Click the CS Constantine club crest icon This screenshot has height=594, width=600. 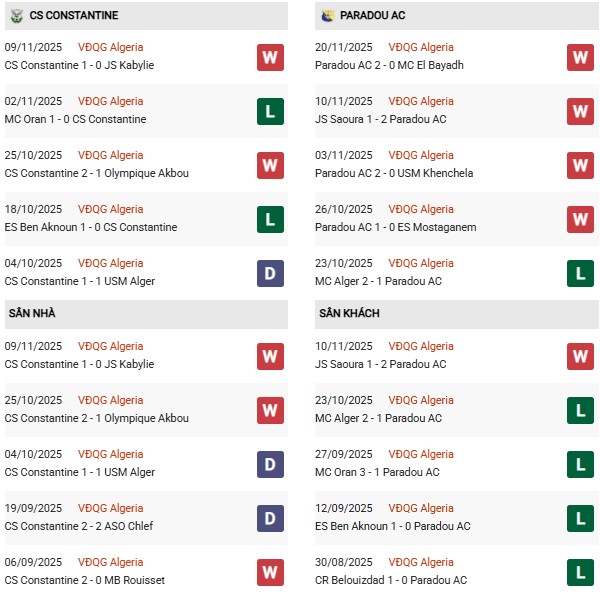[x=17, y=16]
